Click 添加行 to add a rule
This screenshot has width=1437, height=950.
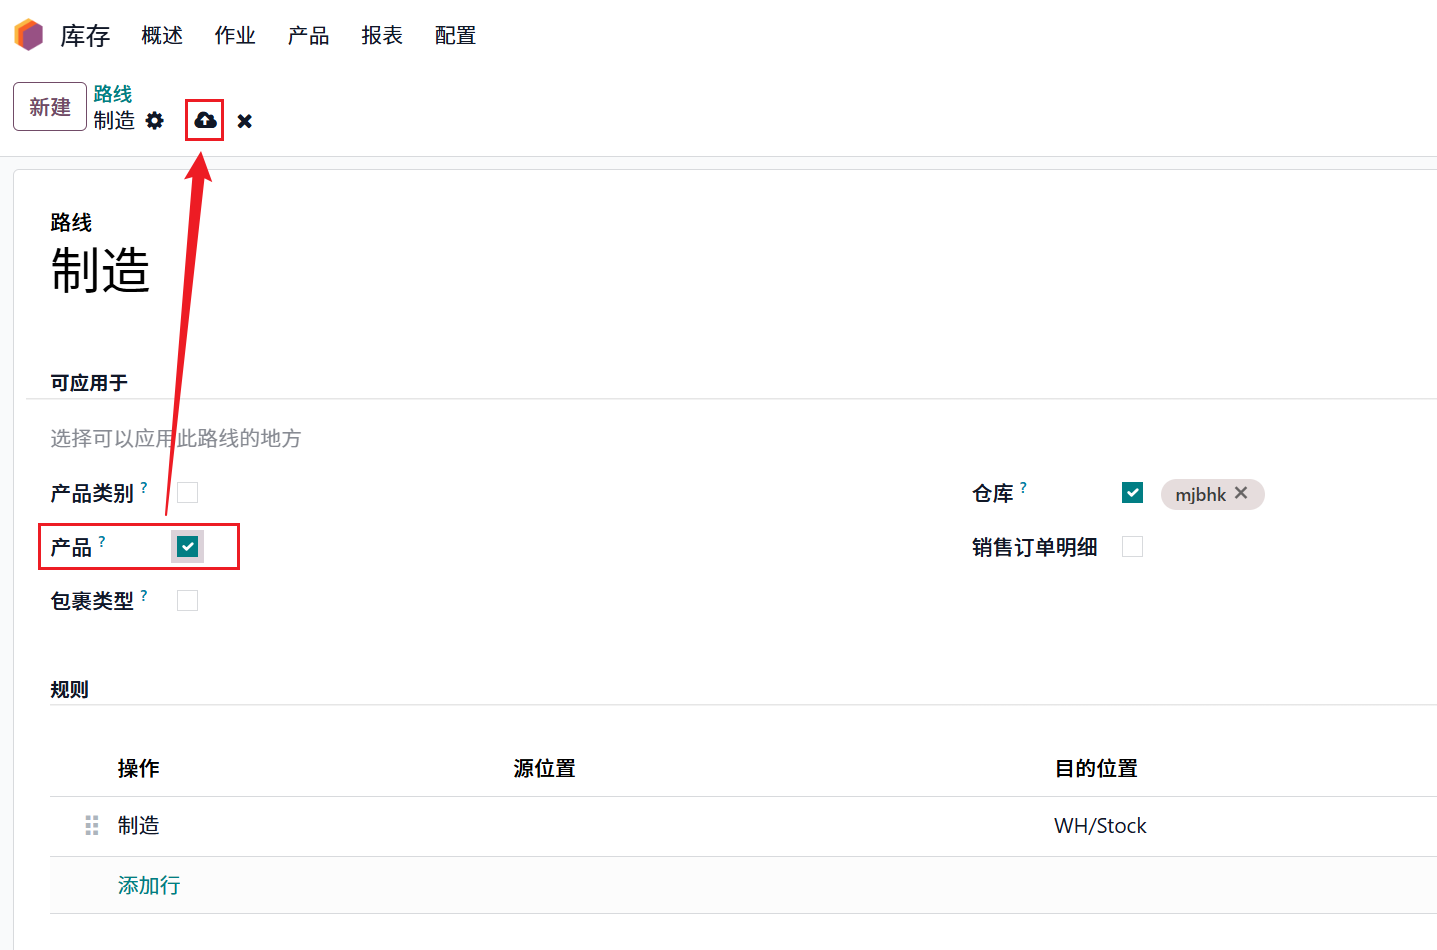coord(149,885)
